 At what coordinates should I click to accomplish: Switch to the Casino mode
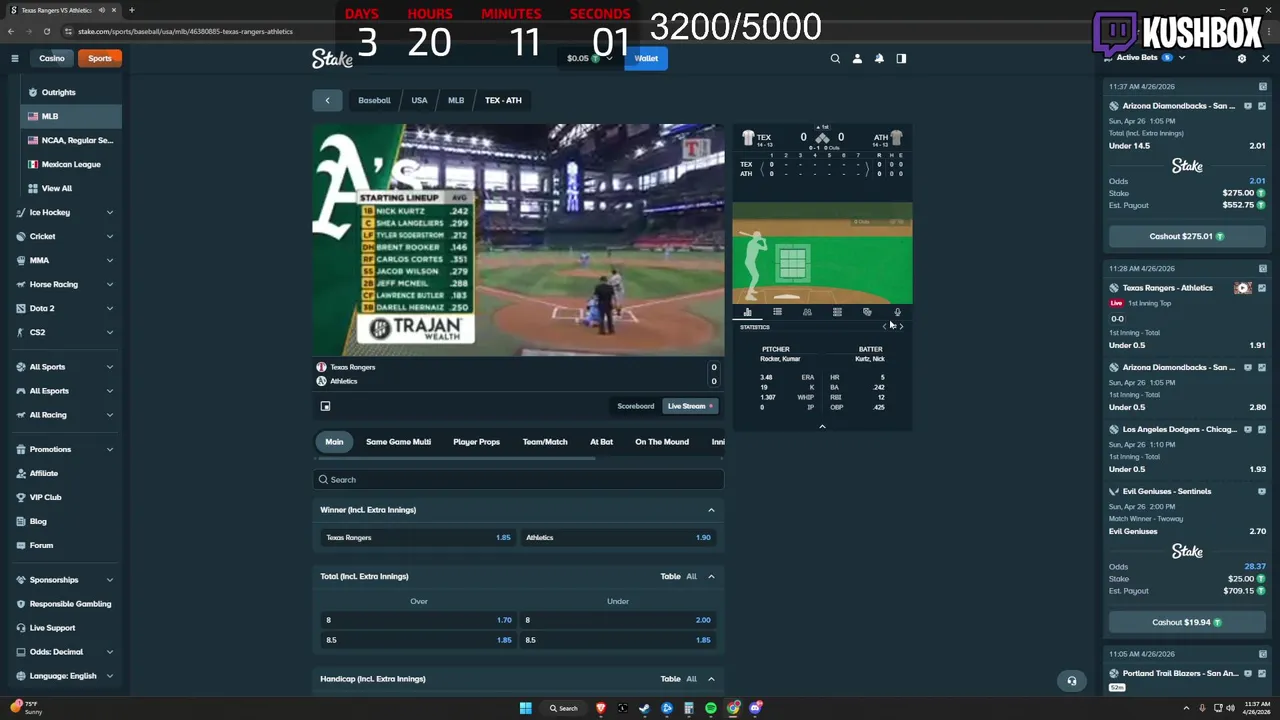click(x=51, y=58)
